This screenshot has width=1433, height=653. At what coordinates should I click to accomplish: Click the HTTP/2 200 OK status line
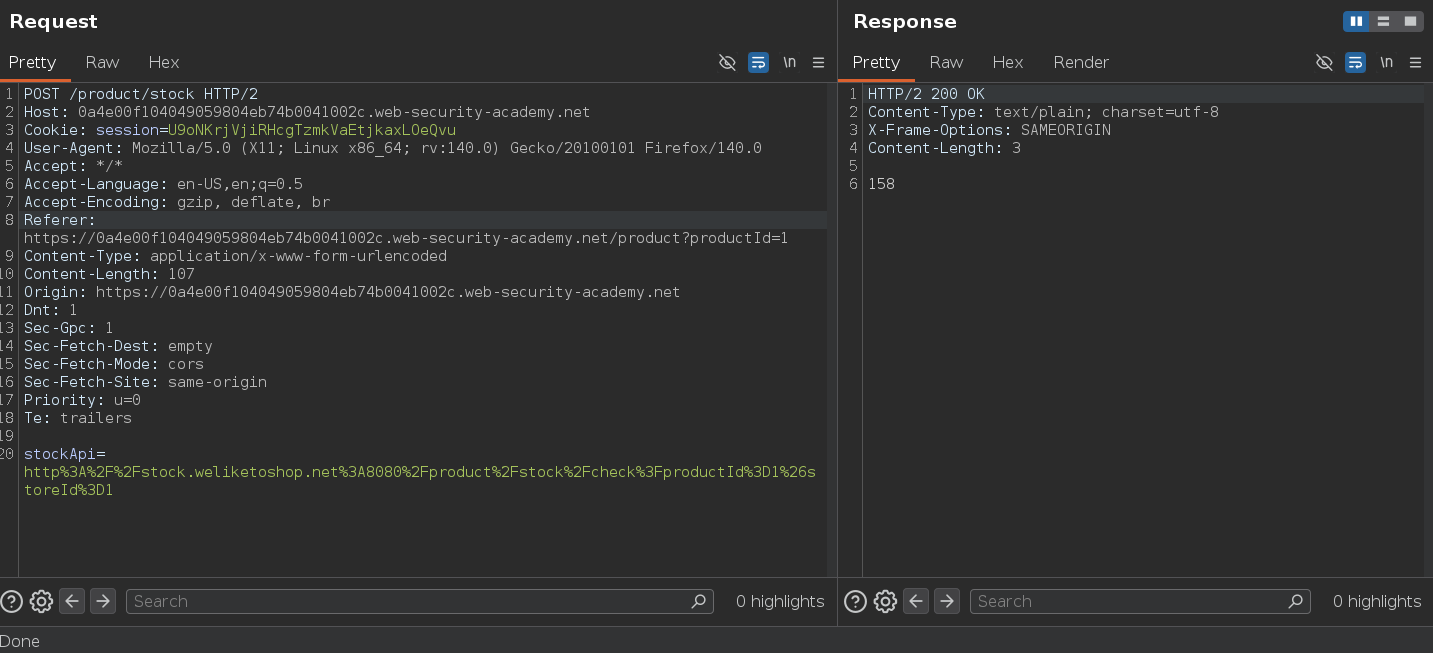pyautogui.click(x=926, y=94)
